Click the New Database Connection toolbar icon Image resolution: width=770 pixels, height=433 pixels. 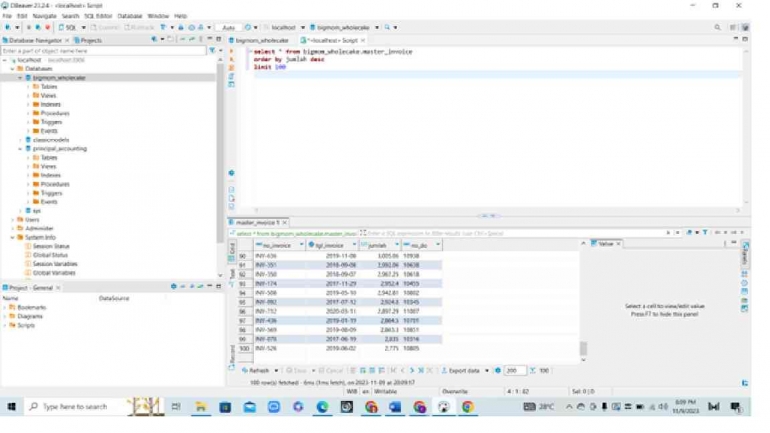(8, 27)
